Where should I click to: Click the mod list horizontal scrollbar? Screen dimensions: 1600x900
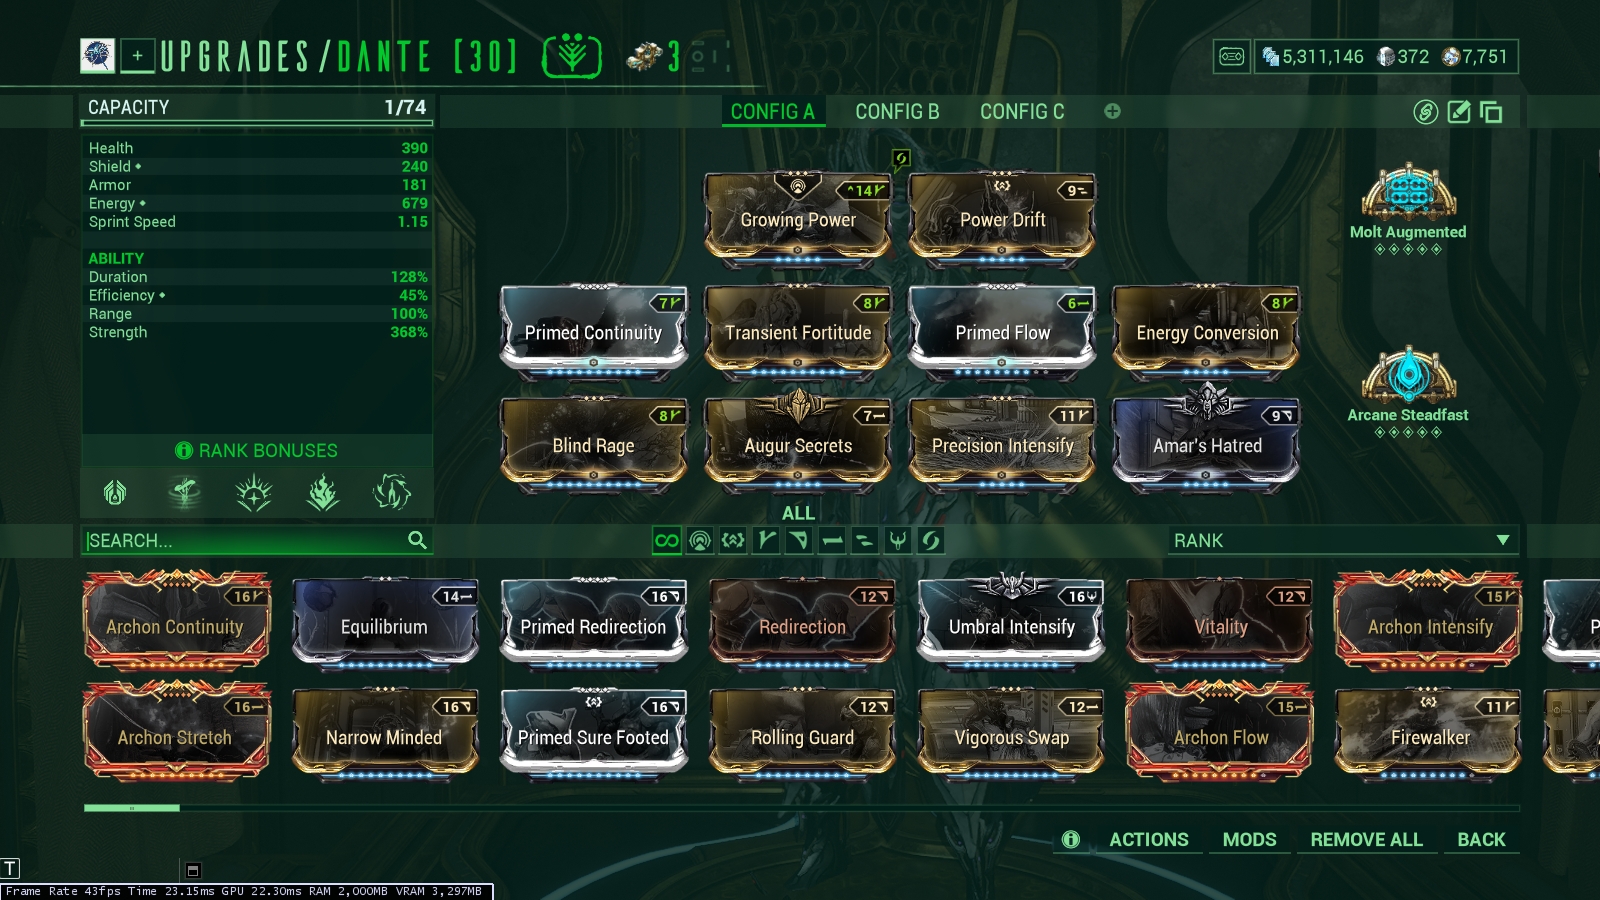[x=801, y=808]
